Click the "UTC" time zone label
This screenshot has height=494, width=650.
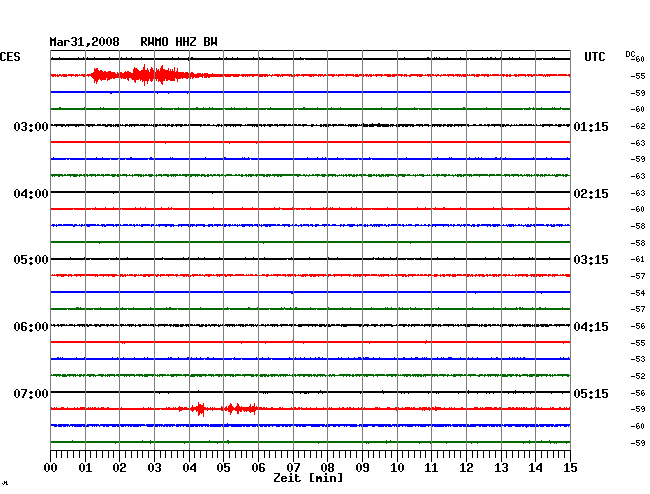pyautogui.click(x=595, y=57)
